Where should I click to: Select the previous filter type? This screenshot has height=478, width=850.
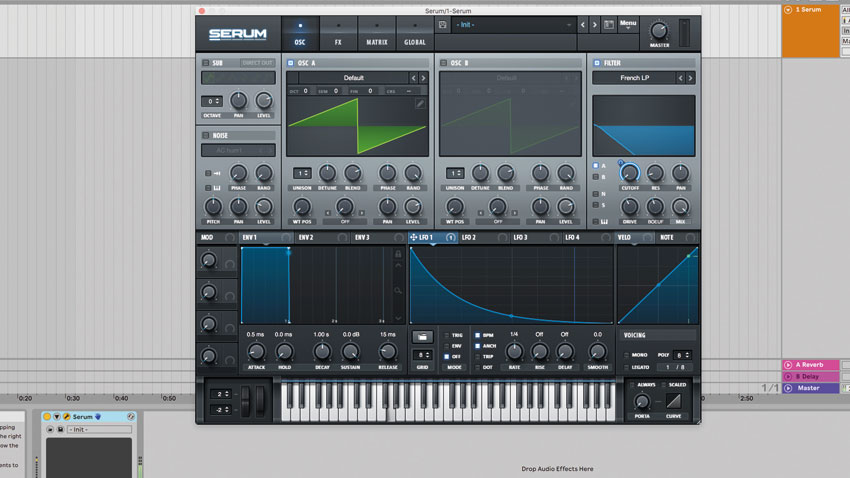680,78
